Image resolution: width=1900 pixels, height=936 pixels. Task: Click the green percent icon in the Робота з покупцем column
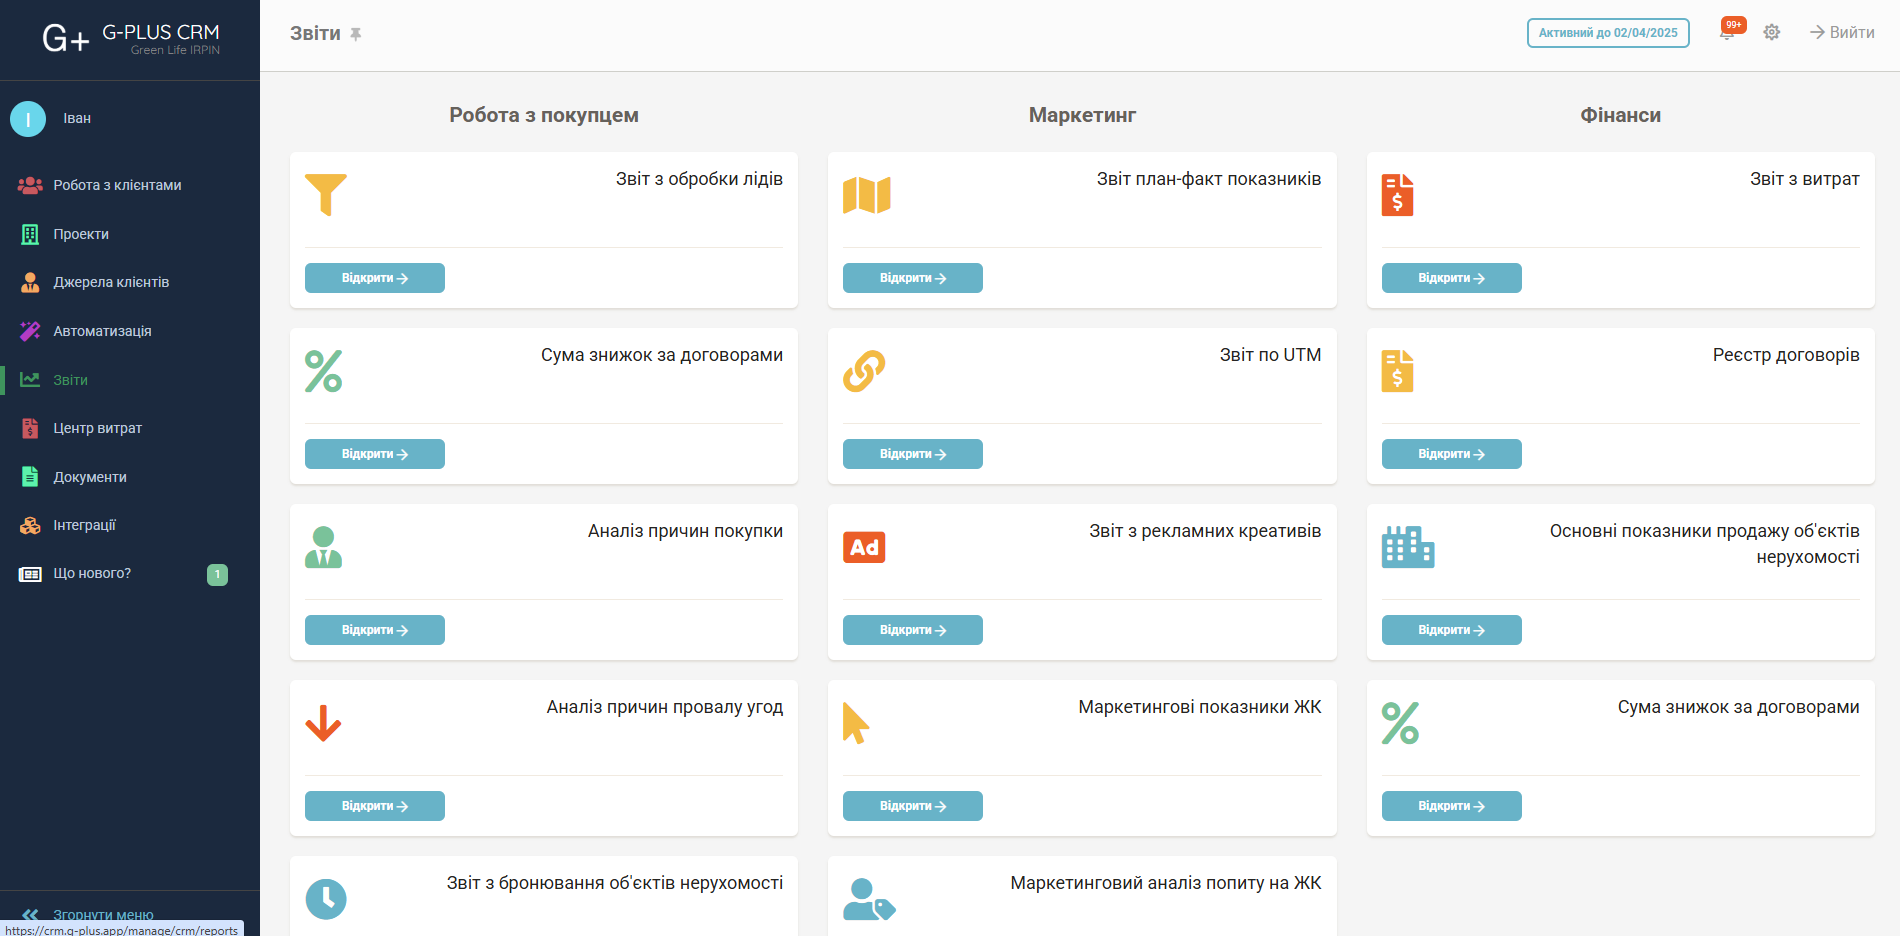point(323,371)
